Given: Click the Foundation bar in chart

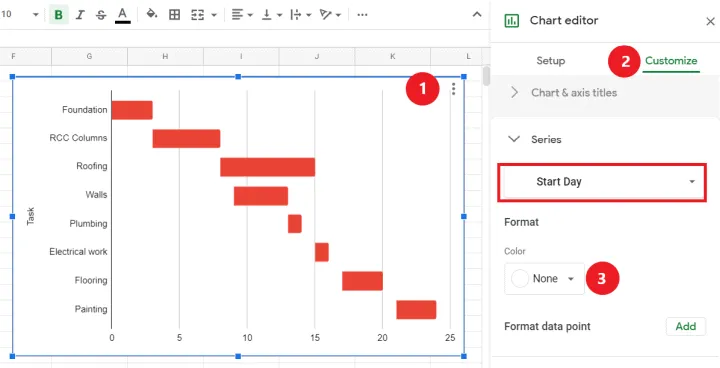Looking at the screenshot, I should pyautogui.click(x=132, y=110).
